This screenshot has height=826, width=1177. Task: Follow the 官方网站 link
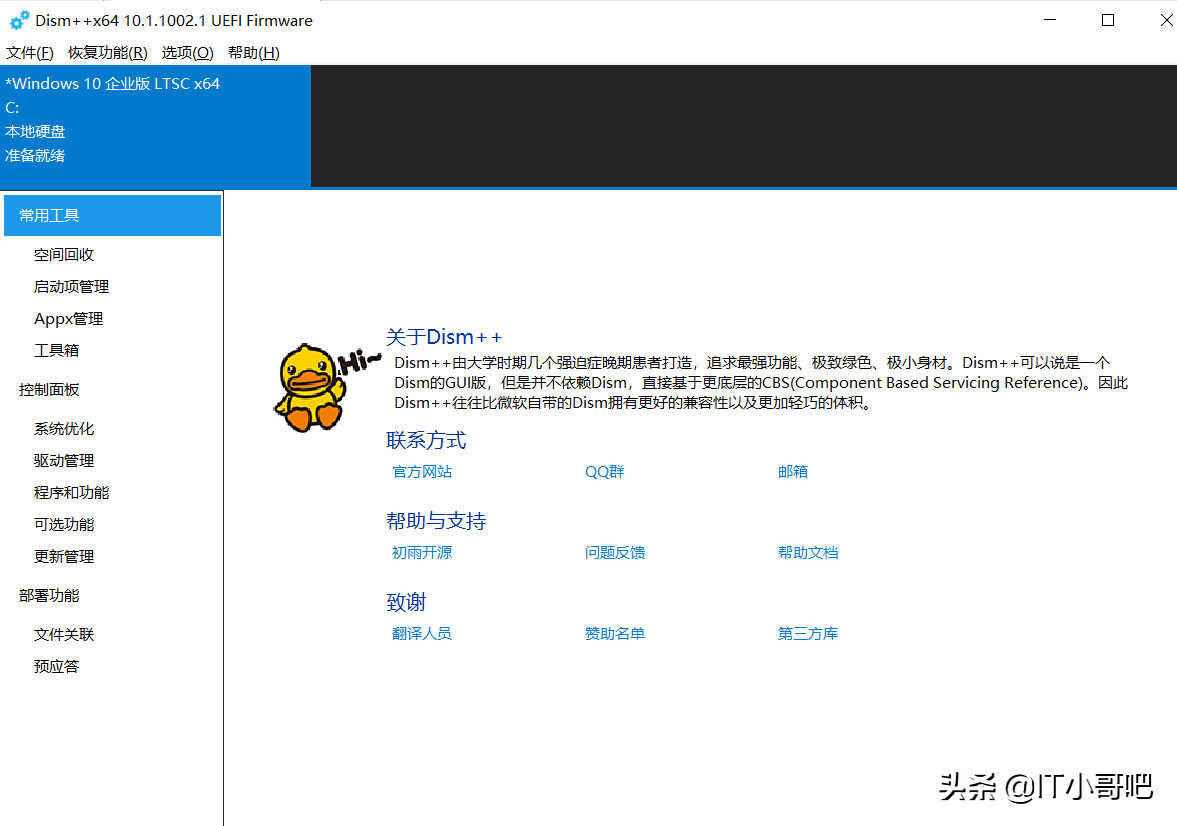[x=422, y=472]
